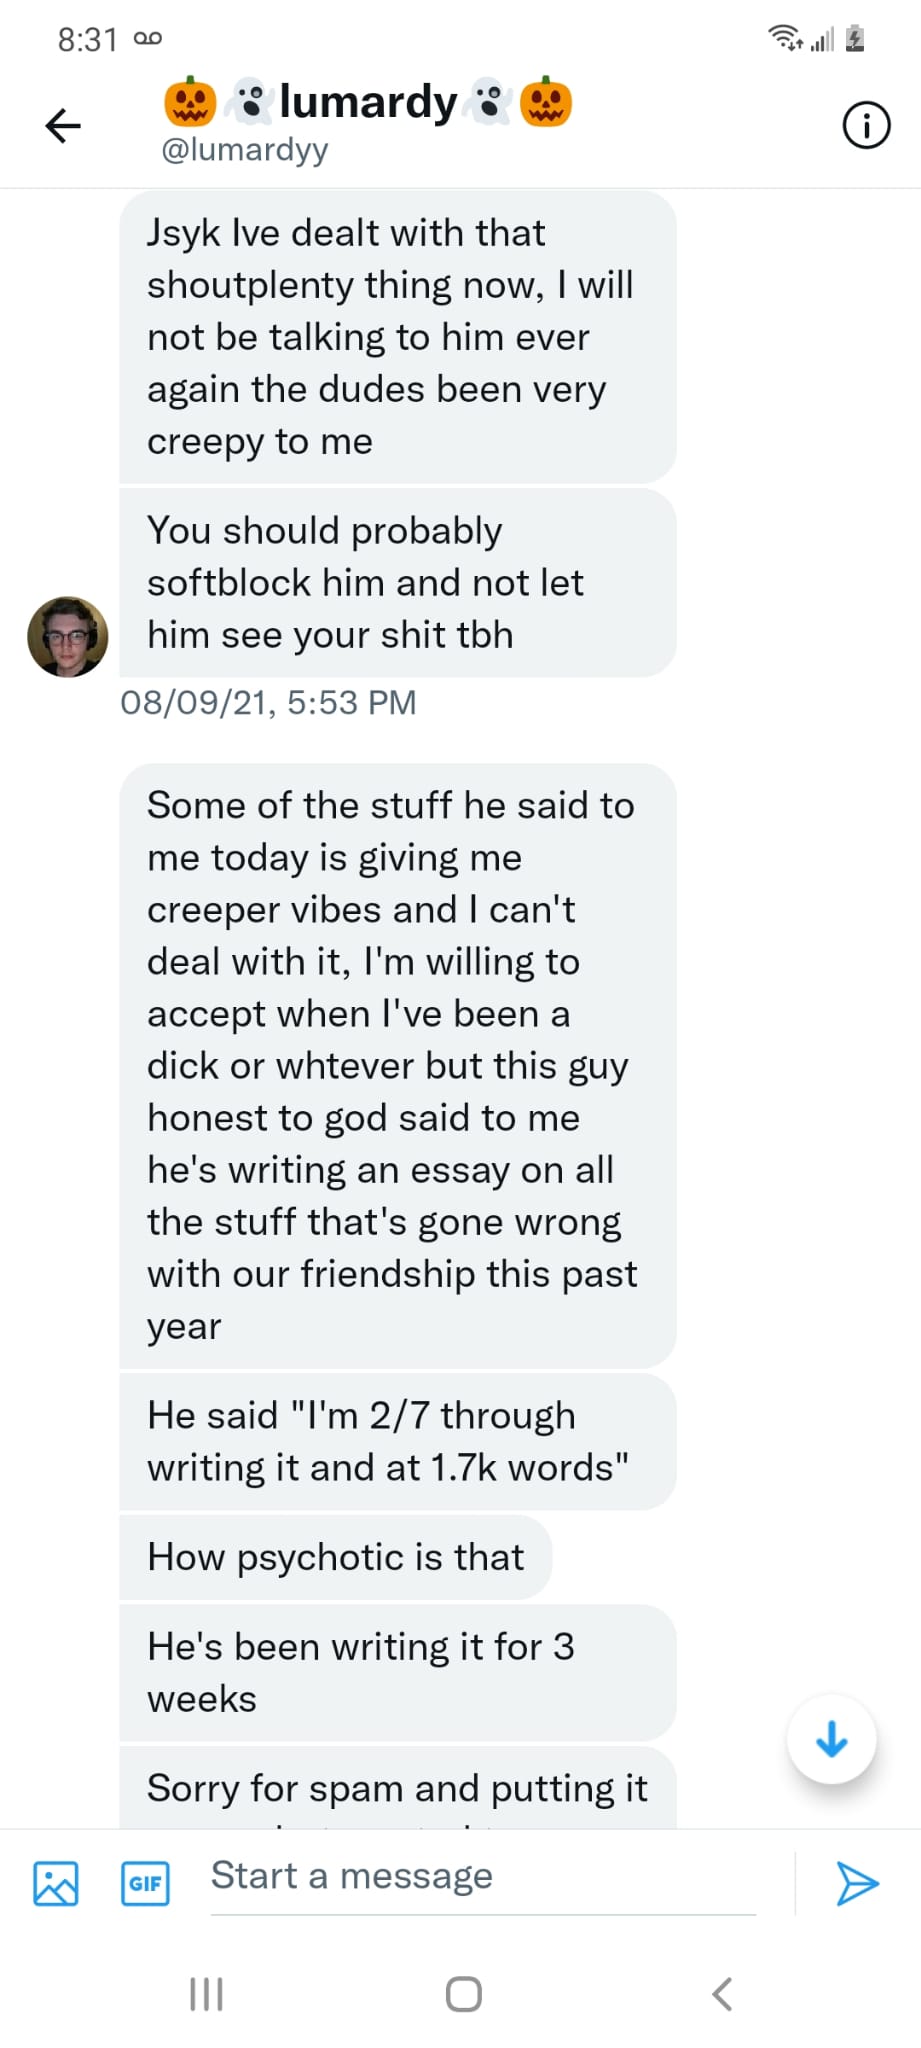
Task: Tap the 'He's been writing it' message
Action: 397,1672
